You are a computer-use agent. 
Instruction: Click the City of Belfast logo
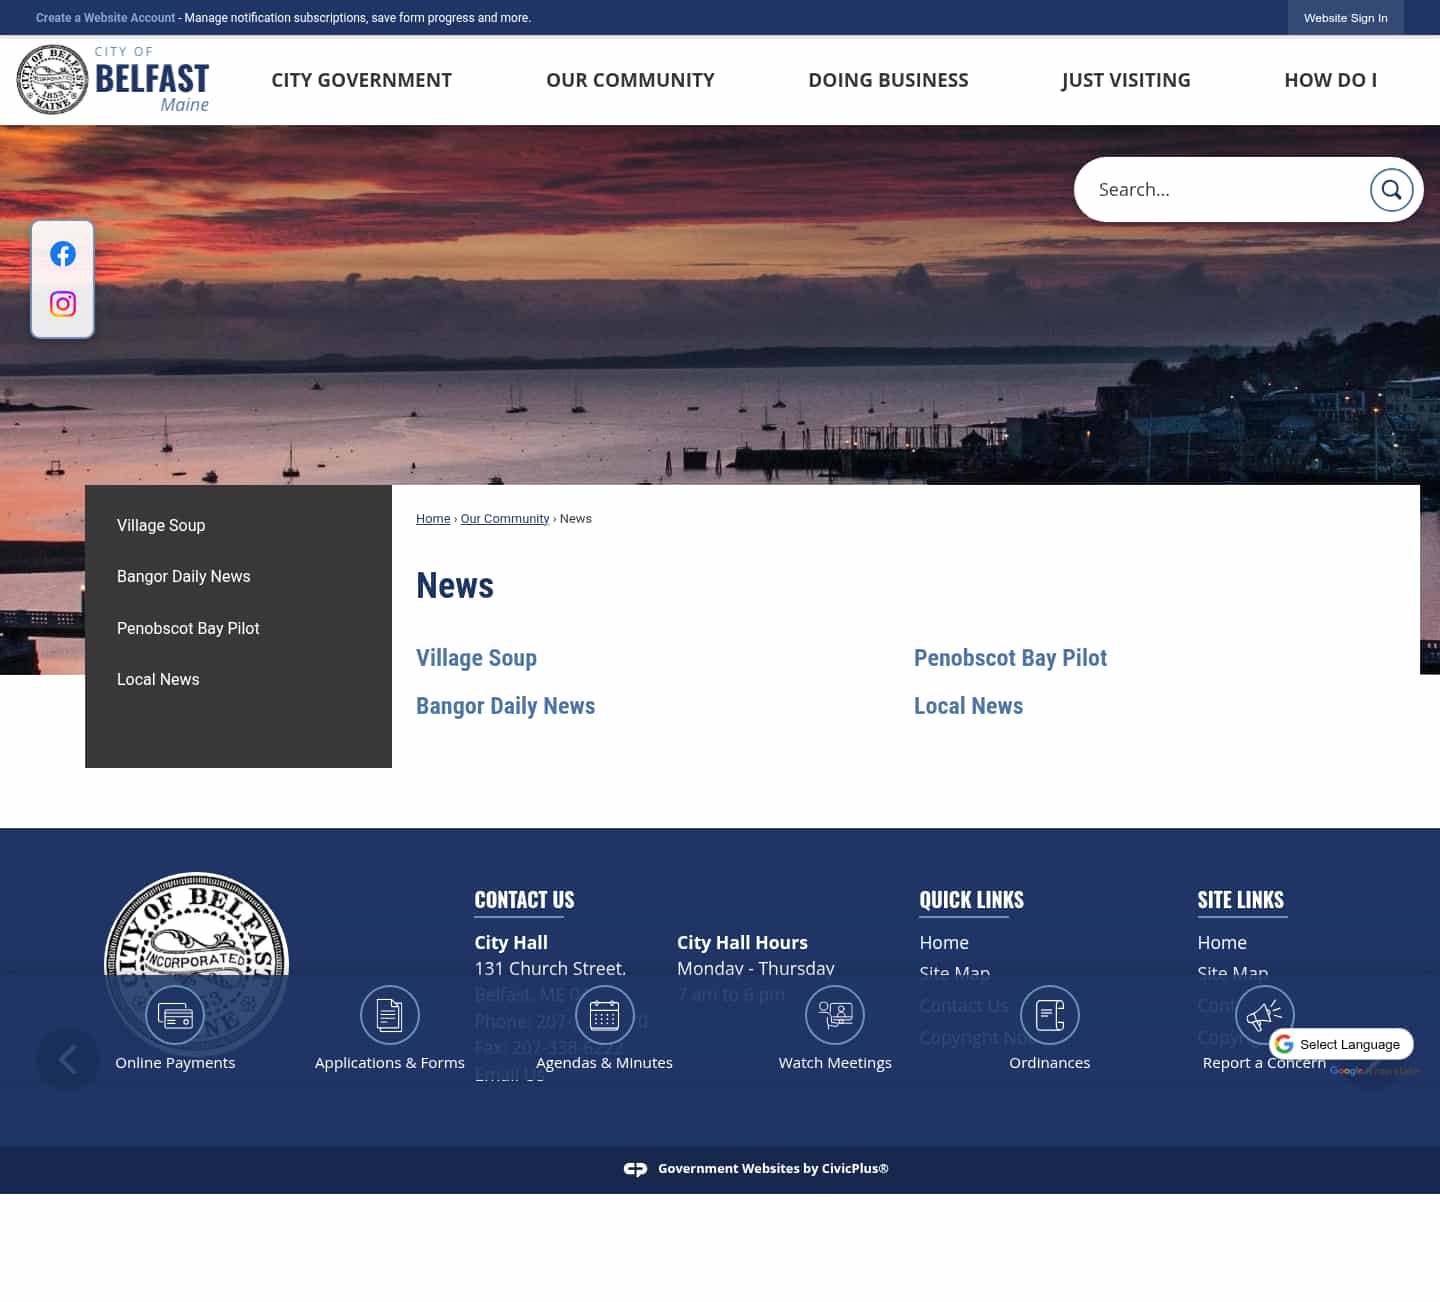click(112, 79)
